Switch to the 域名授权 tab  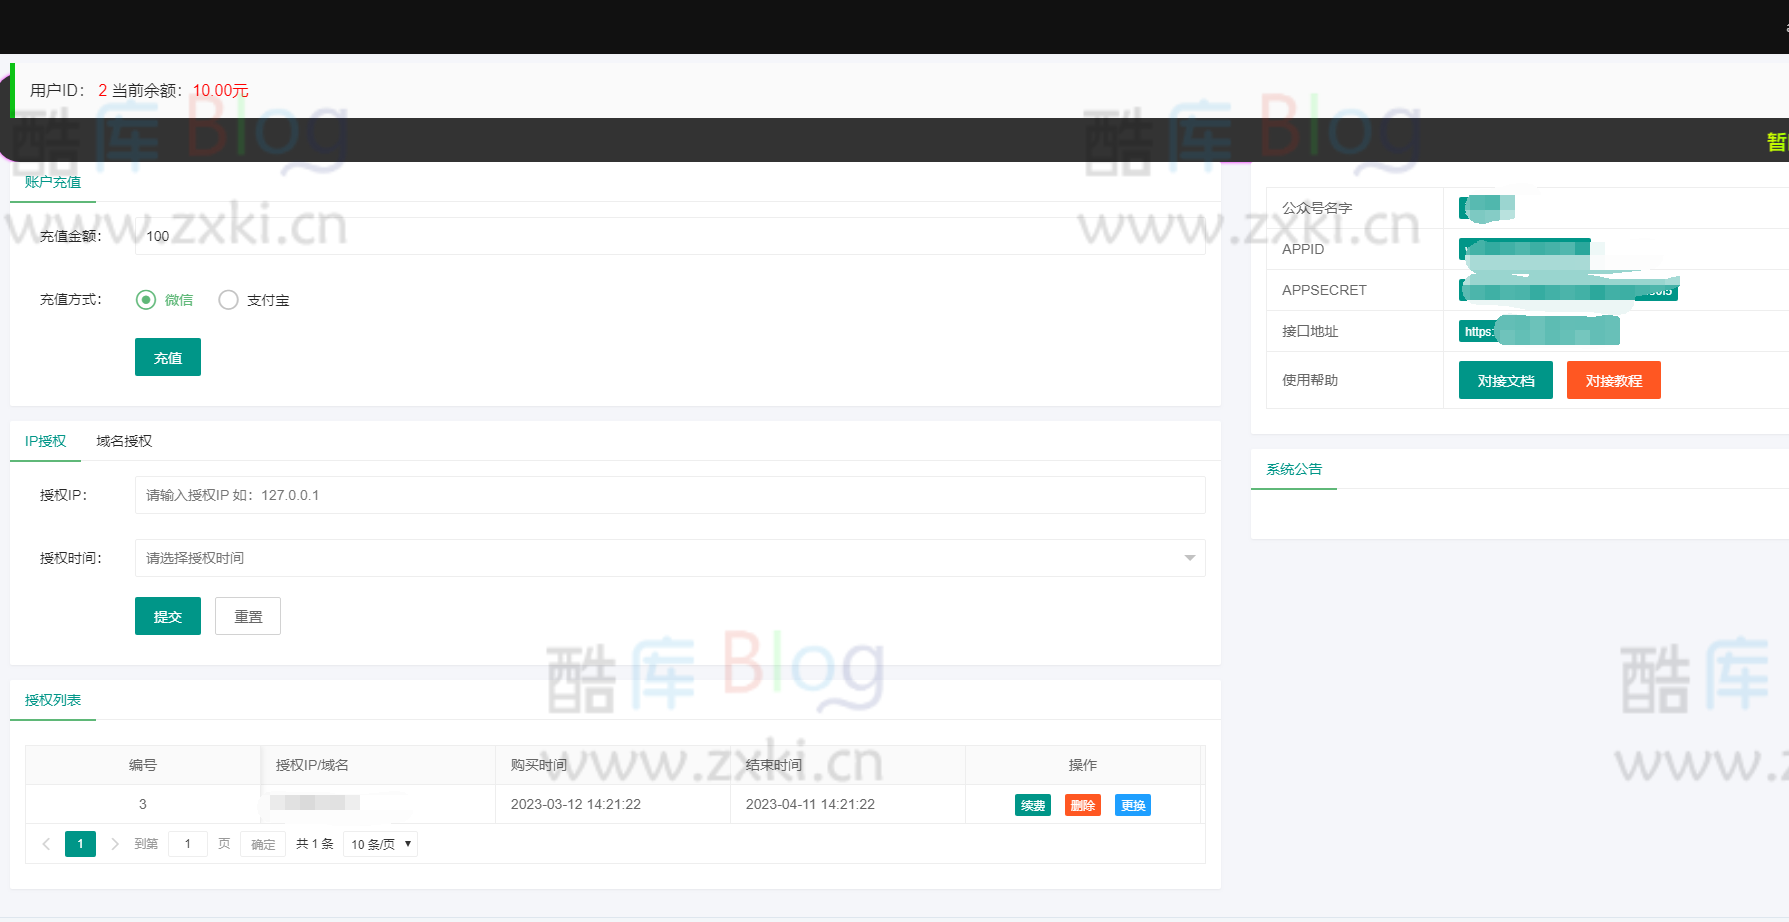pyautogui.click(x=122, y=440)
